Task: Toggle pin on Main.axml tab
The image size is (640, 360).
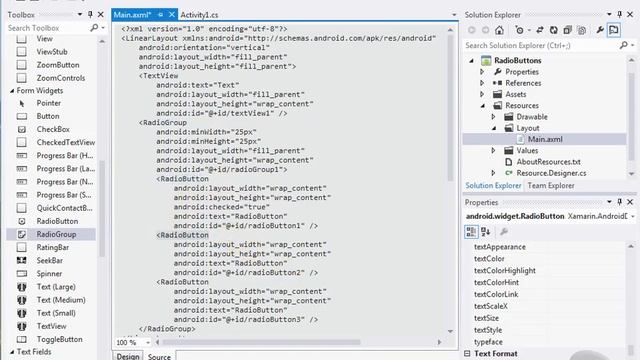Action: pyautogui.click(x=160, y=15)
